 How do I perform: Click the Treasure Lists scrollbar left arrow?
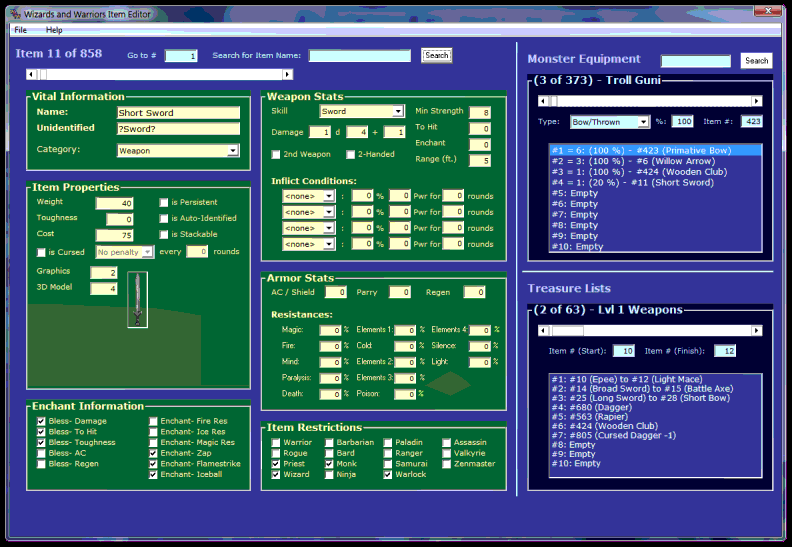(543, 330)
